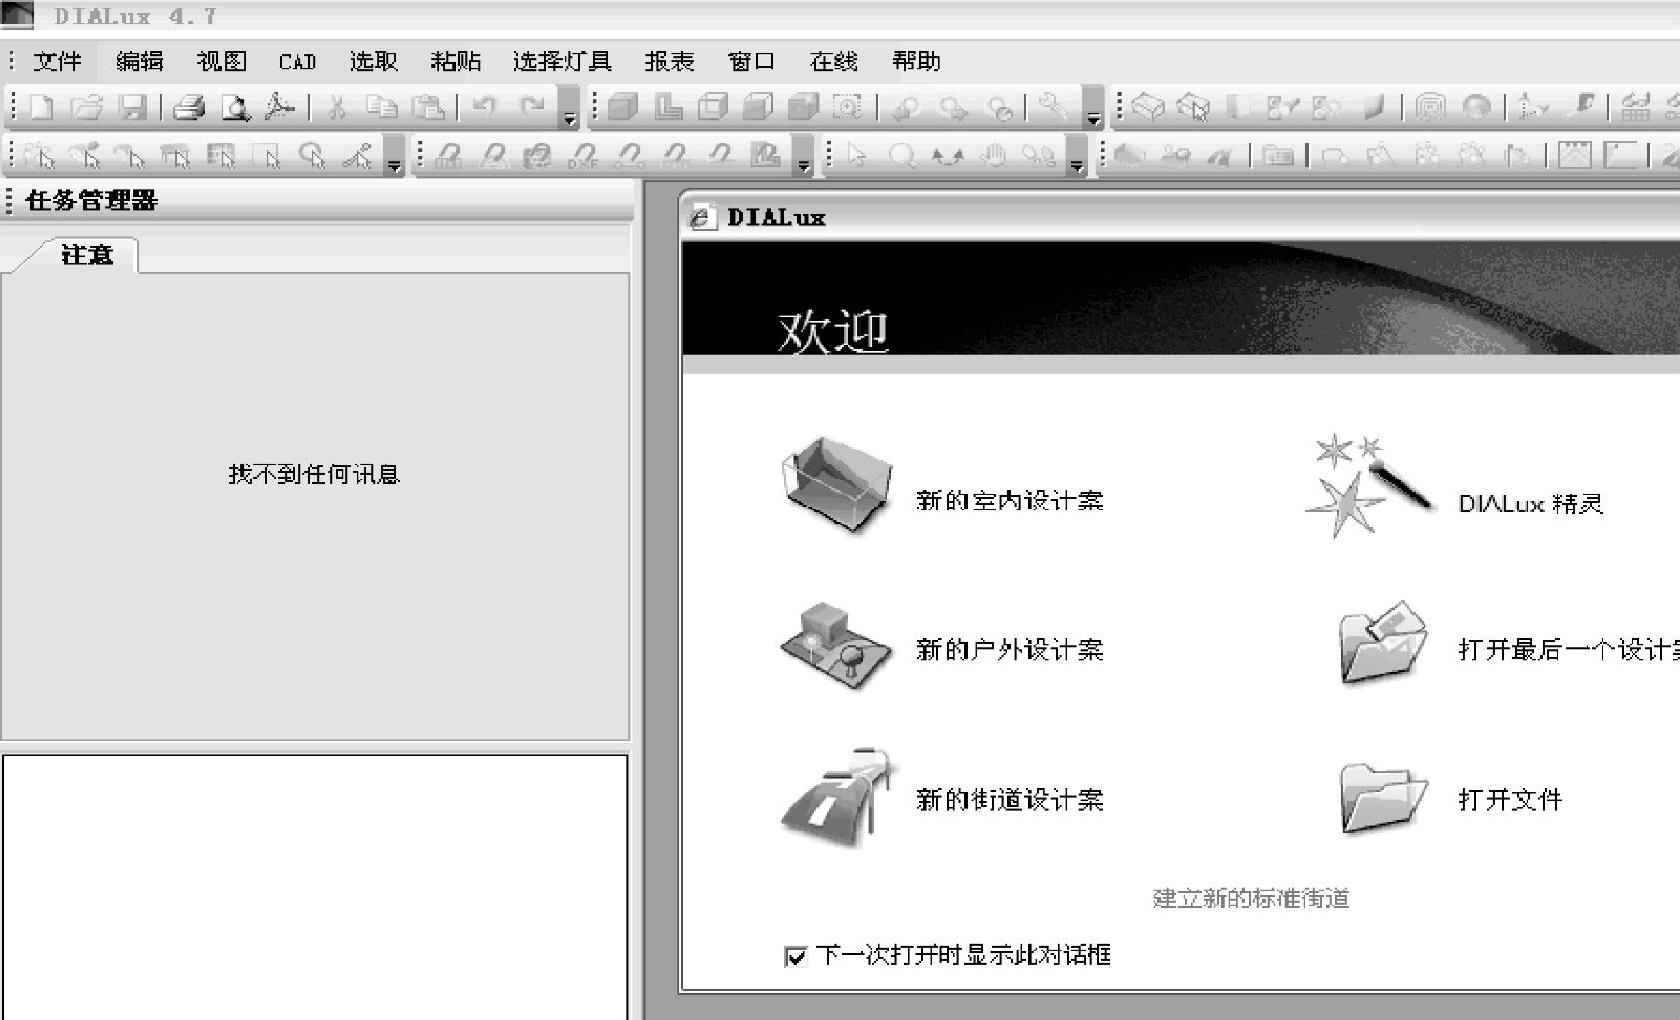Click the sphere icon in the top toolbar
This screenshot has width=1680, height=1020.
(x=1476, y=107)
